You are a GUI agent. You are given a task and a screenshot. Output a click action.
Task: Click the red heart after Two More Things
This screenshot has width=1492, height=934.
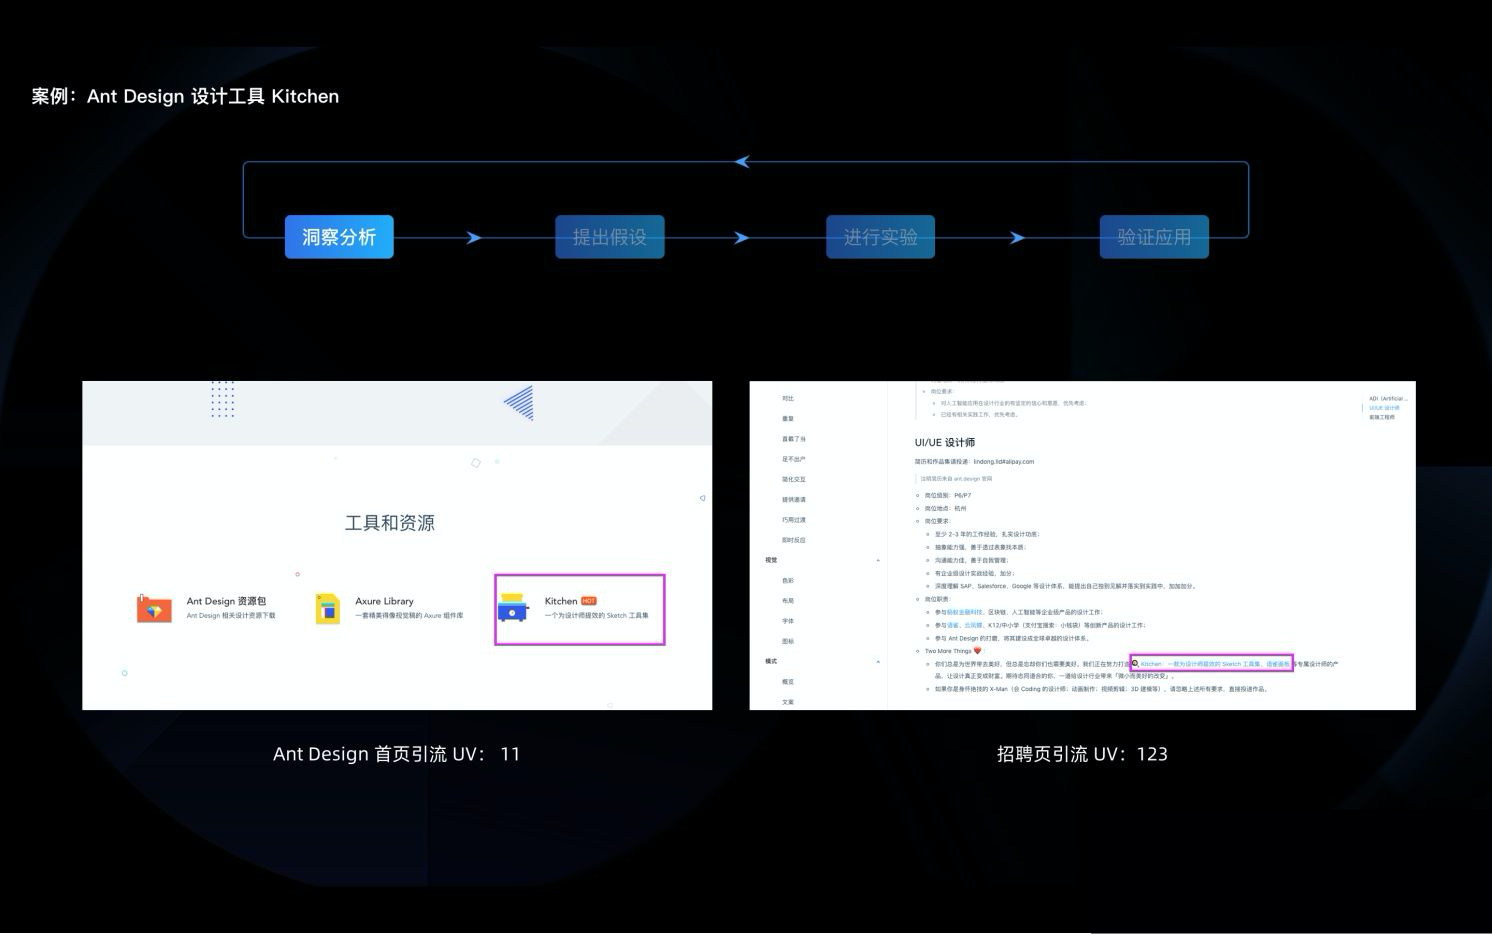coord(977,651)
